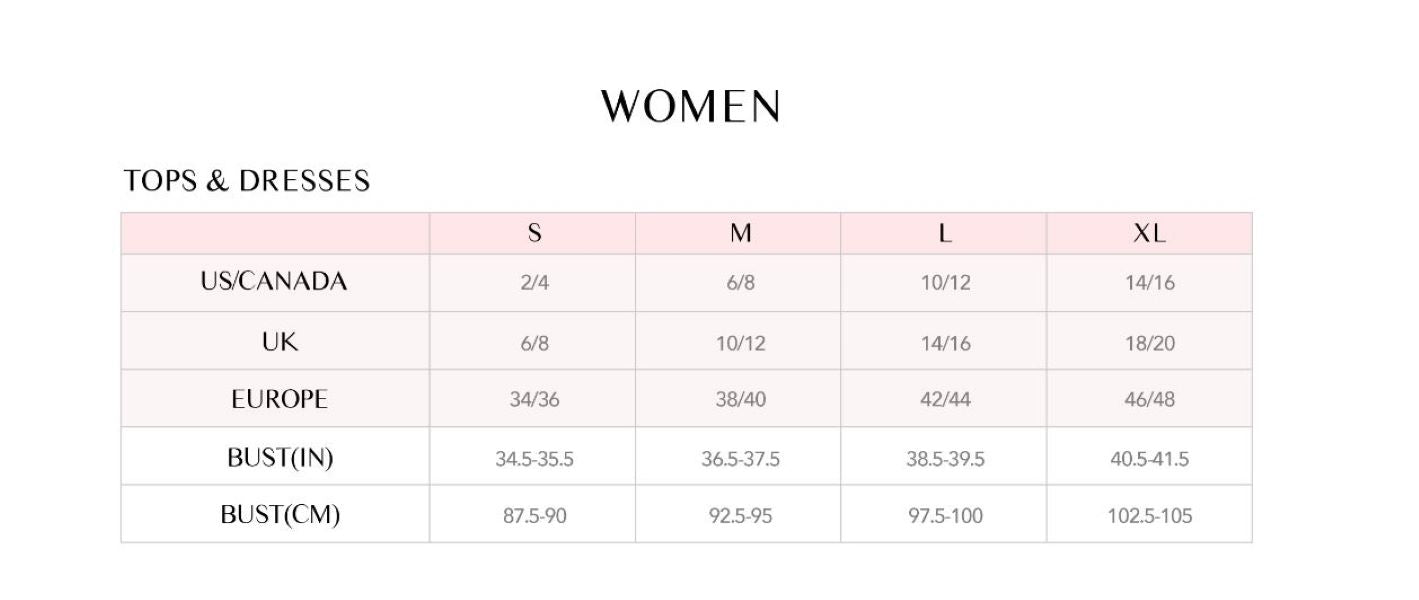Select the L size column header
1419x600 pixels.
(944, 234)
